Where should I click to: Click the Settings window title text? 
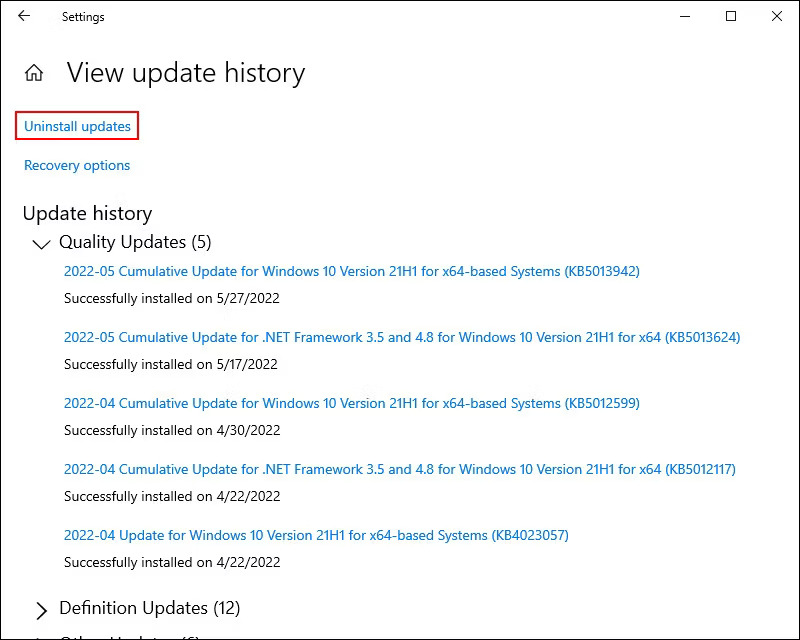83,17
